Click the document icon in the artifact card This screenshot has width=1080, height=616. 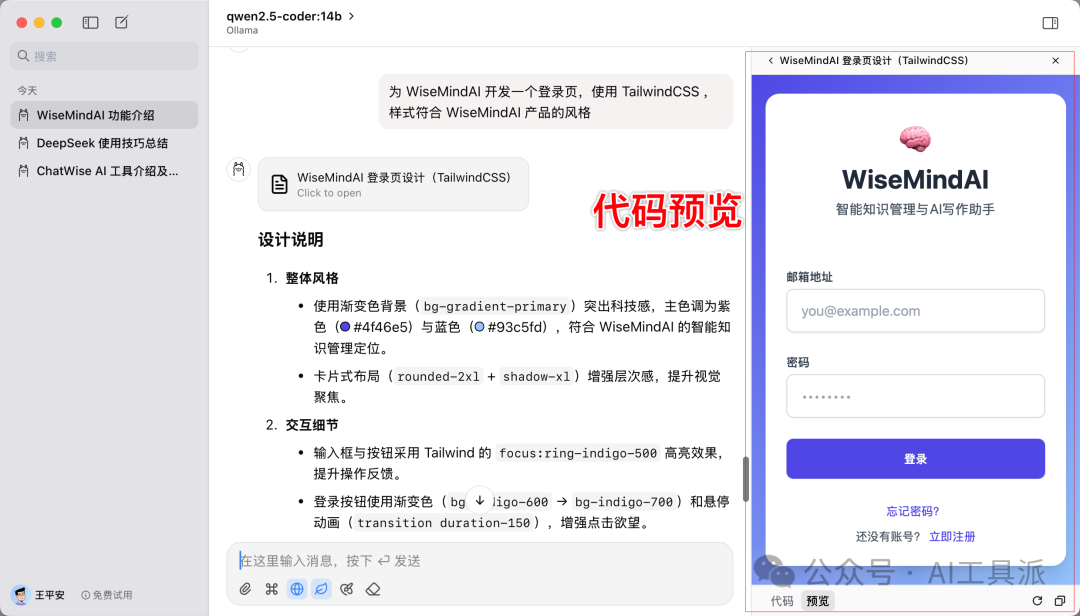279,184
